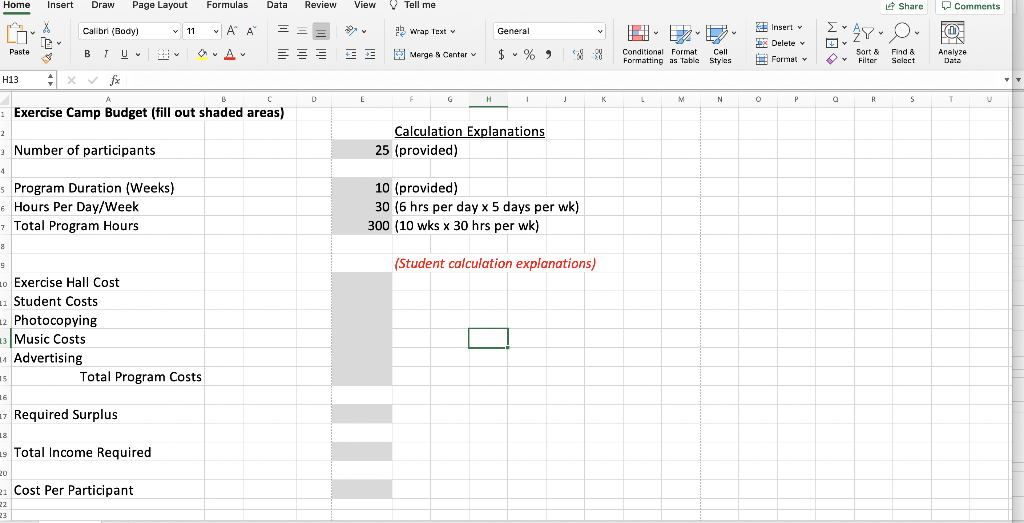The height and width of the screenshot is (523, 1024).
Task: Switch to the Draw tab
Action: [103, 5]
